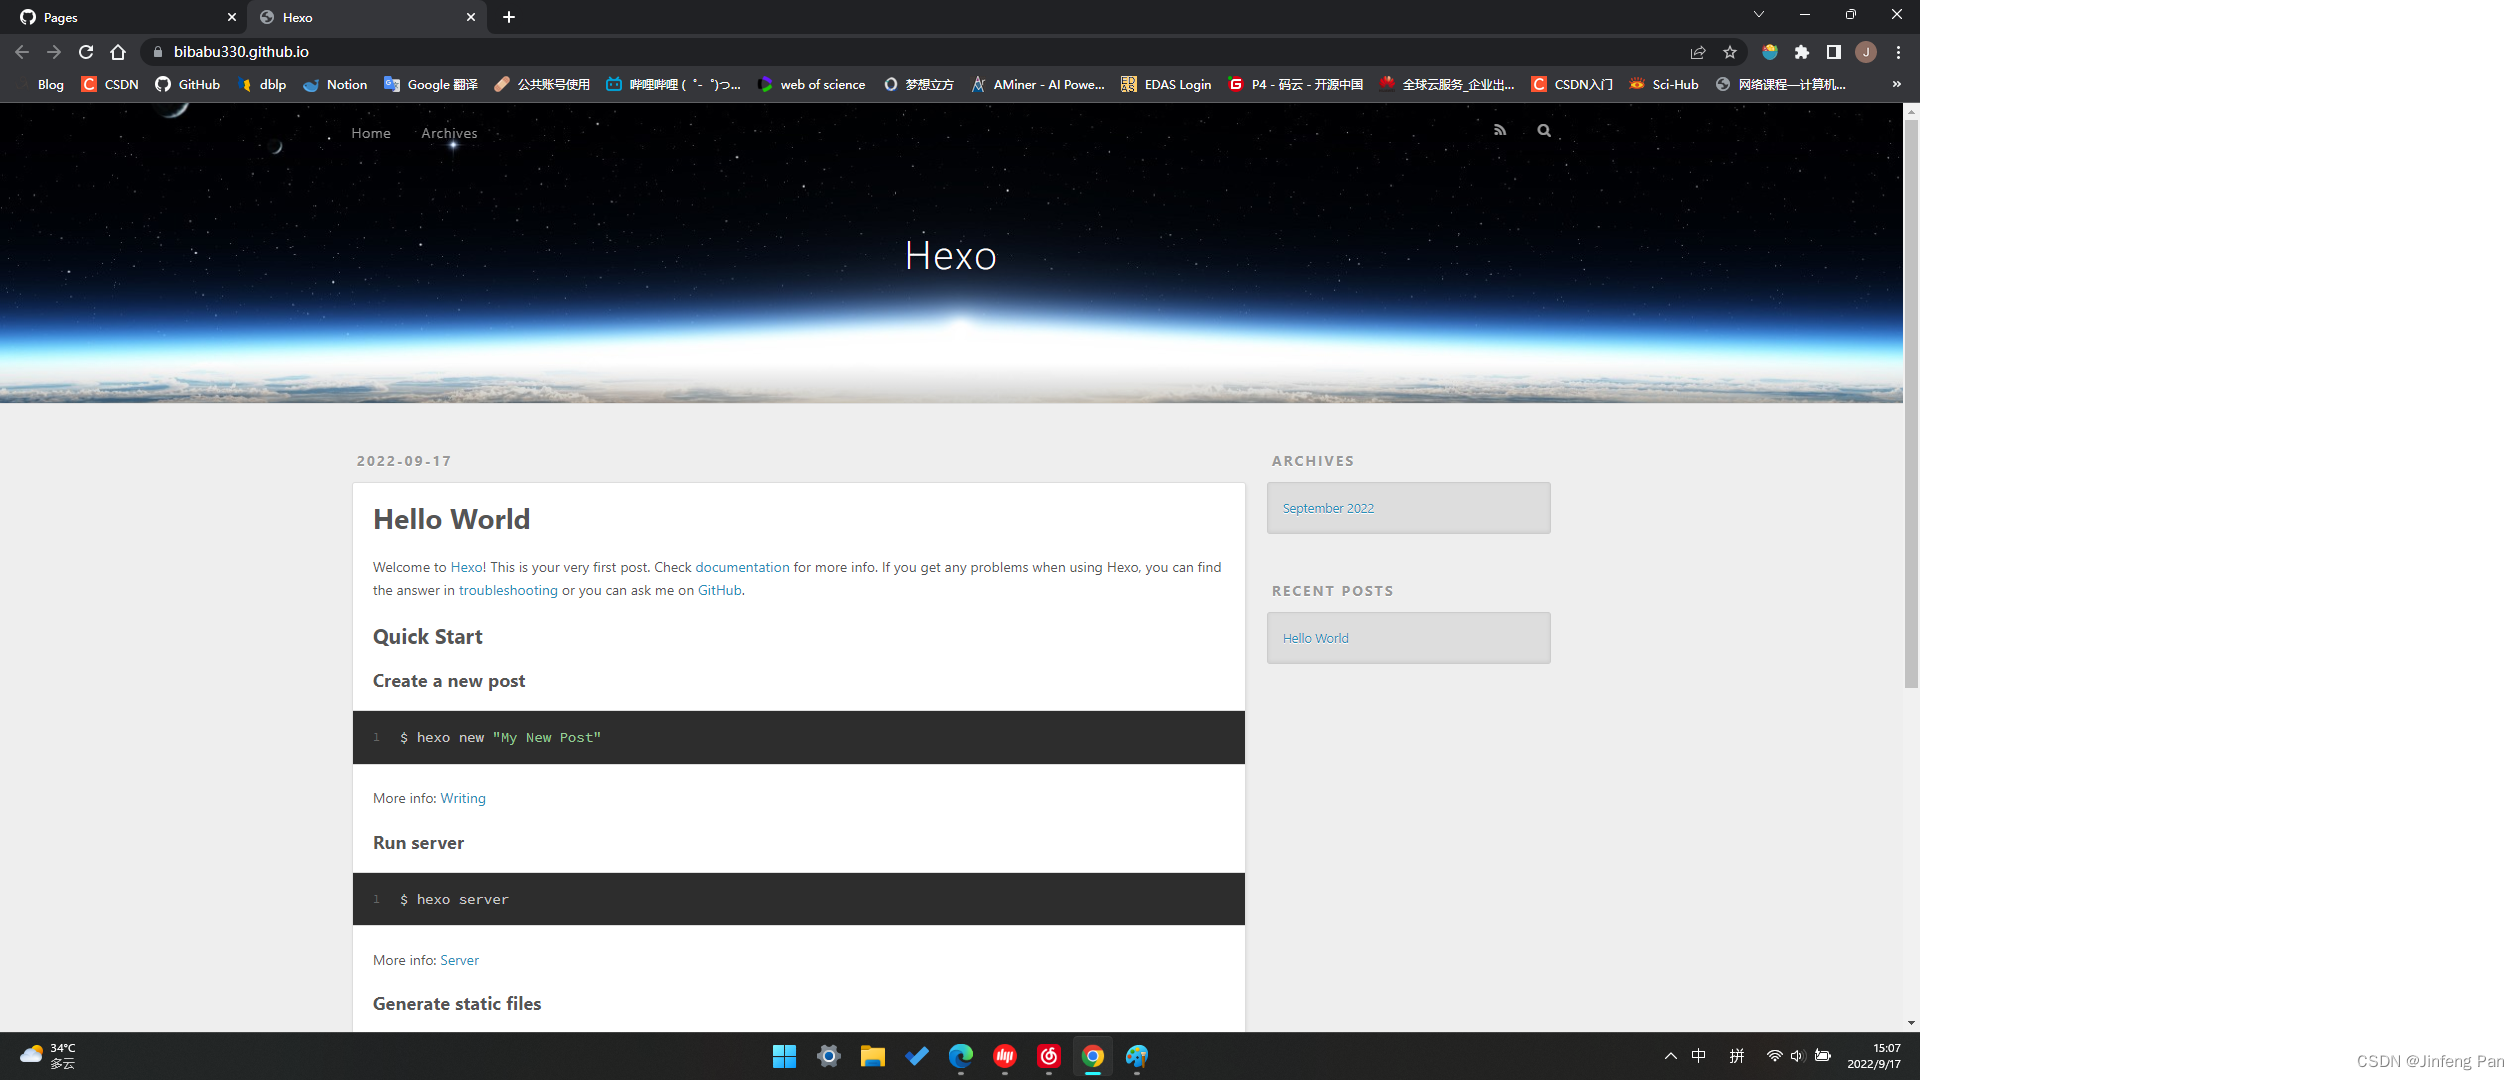Screen dimensions: 2519x1080
Task: Open the GitHub bookmark
Action: [188, 84]
